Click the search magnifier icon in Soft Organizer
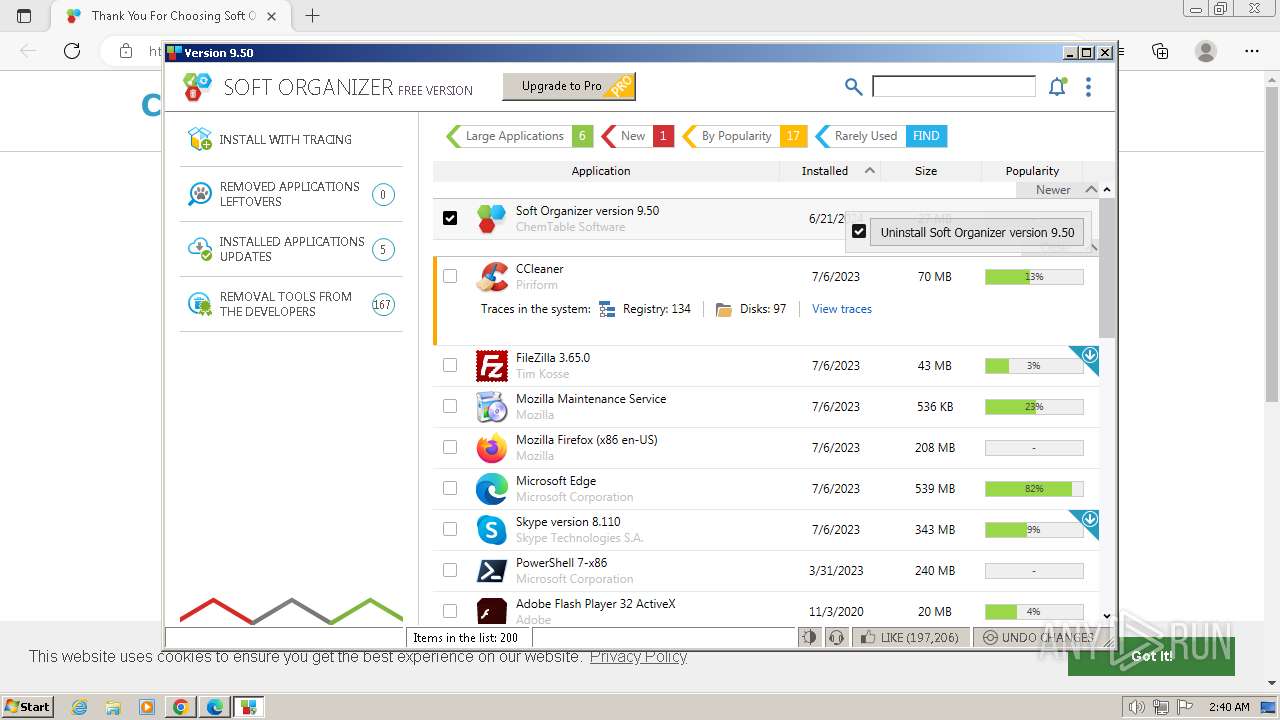The width and height of the screenshot is (1280, 720). [853, 87]
